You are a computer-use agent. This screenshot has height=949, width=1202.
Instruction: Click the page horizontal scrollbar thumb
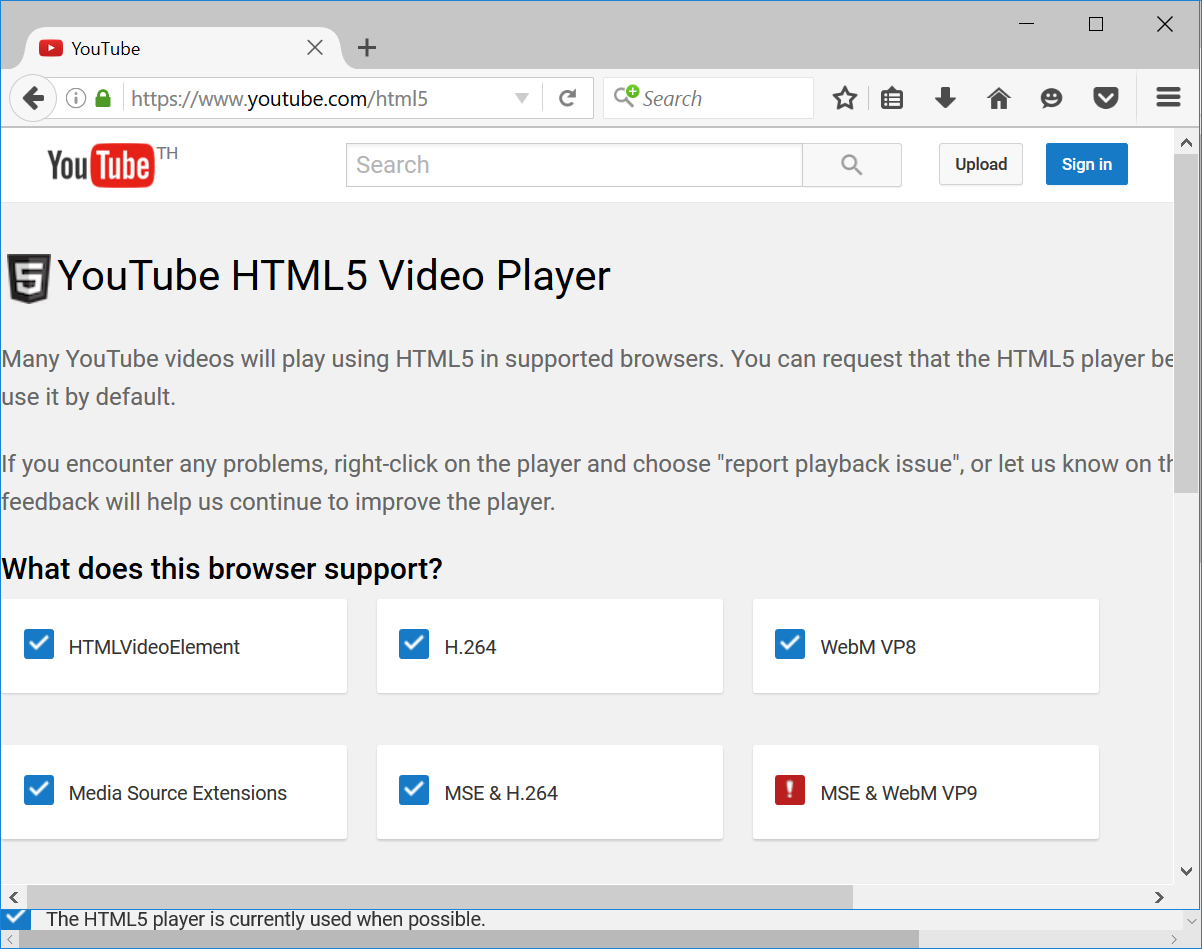click(x=440, y=897)
